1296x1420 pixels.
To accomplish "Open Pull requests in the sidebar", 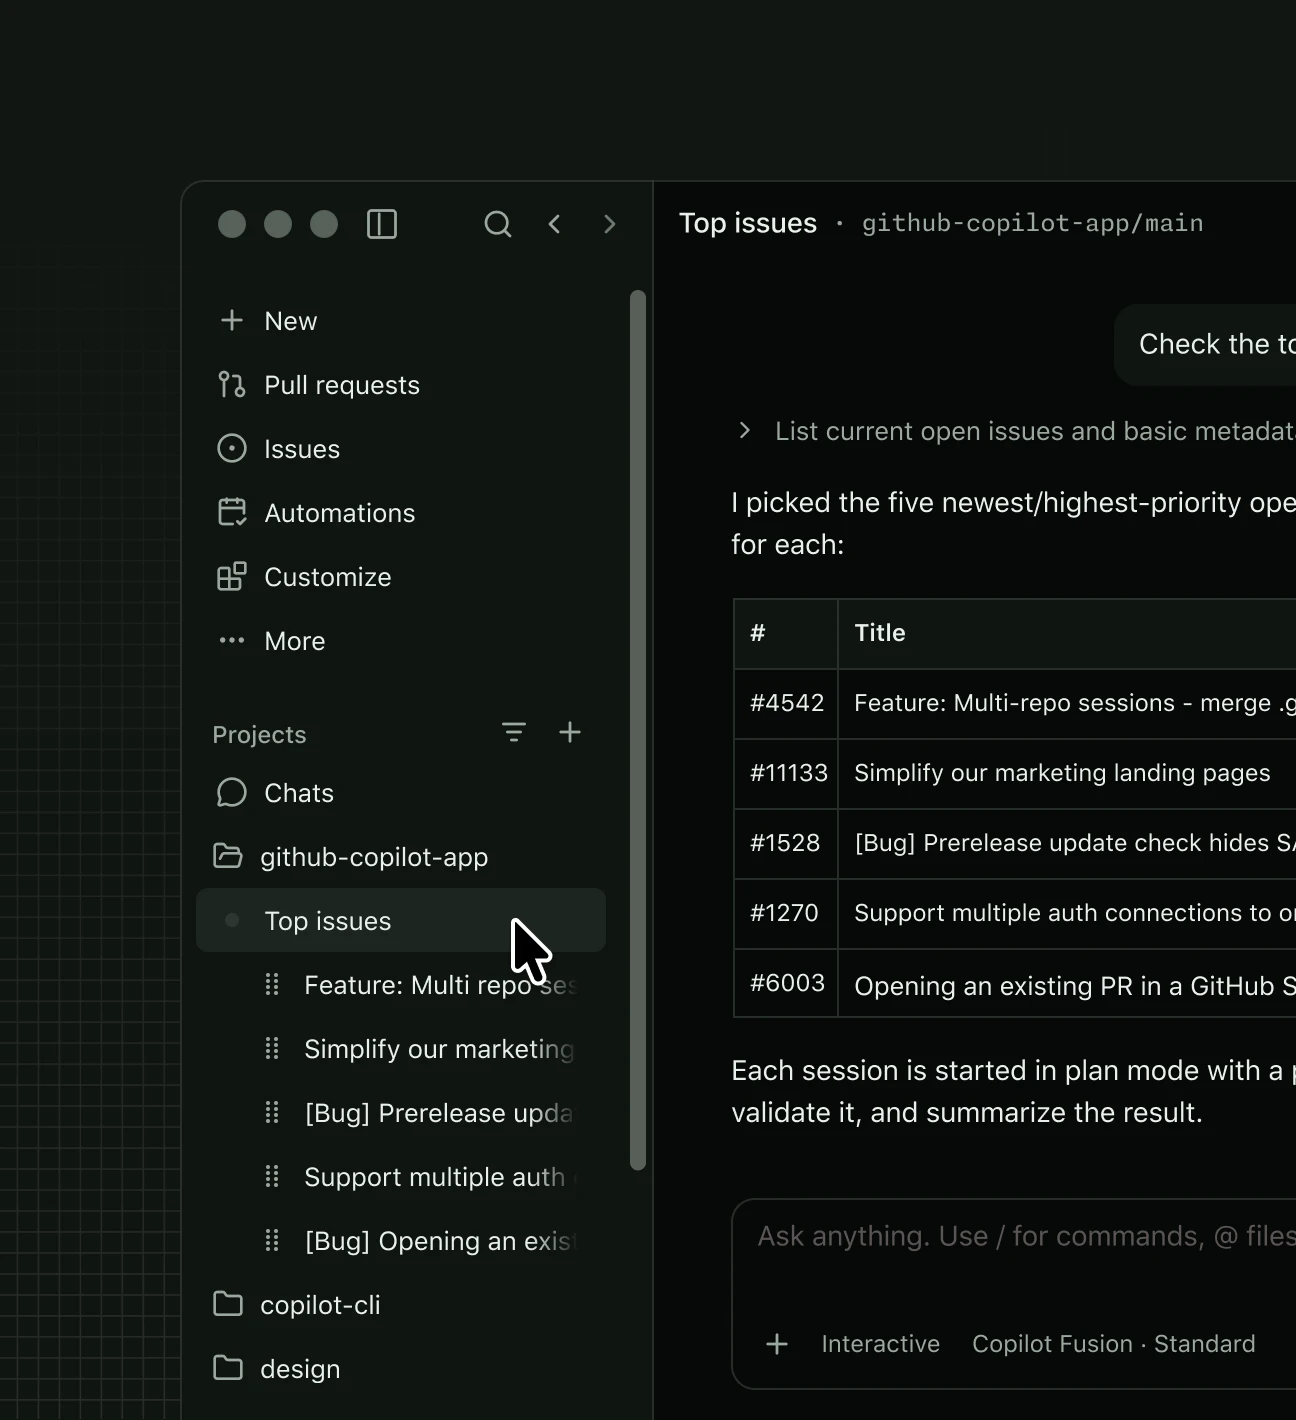I will [x=401, y=385].
